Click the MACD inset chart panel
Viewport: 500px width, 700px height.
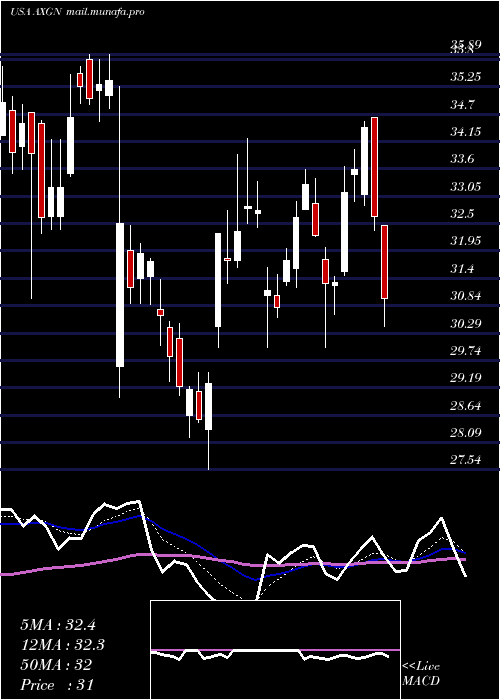pos(275,650)
